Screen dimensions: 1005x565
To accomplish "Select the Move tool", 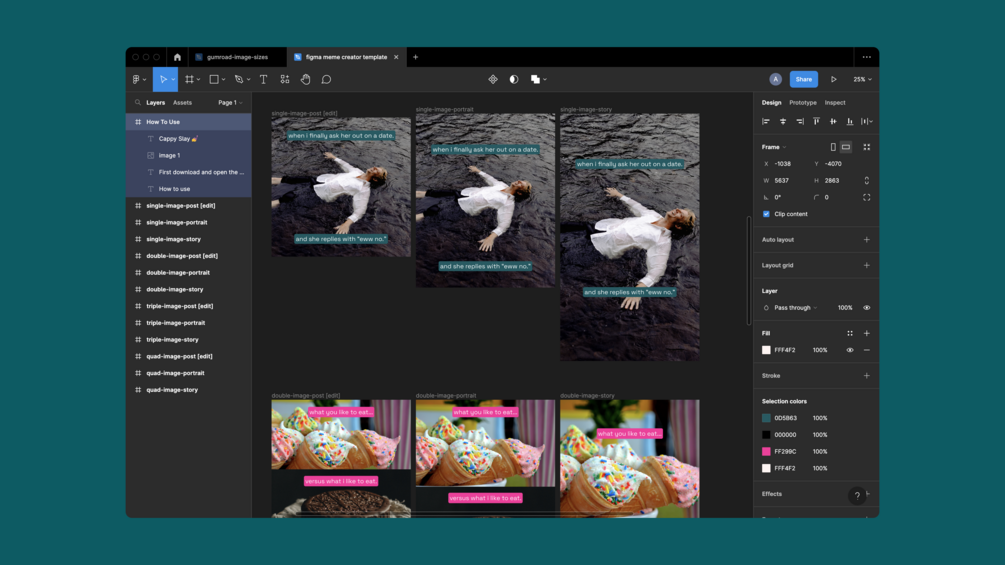I will pyautogui.click(x=163, y=79).
